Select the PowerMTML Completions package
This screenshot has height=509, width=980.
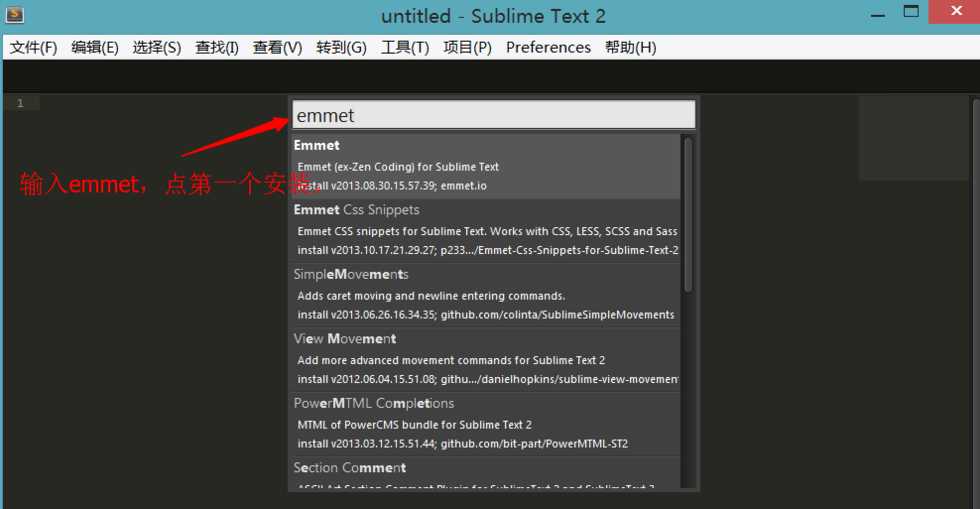(x=486, y=424)
